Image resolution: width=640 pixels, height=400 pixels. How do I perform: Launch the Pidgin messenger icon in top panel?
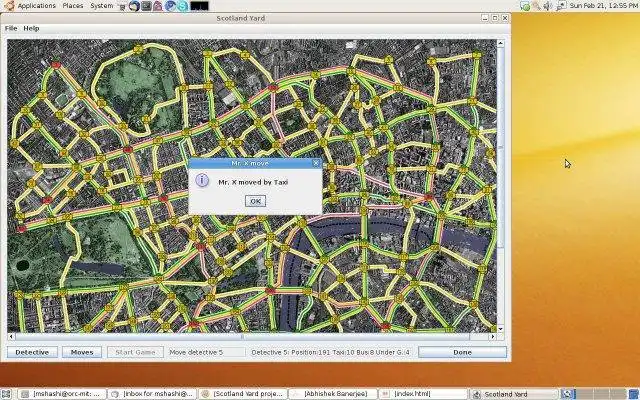tap(158, 6)
